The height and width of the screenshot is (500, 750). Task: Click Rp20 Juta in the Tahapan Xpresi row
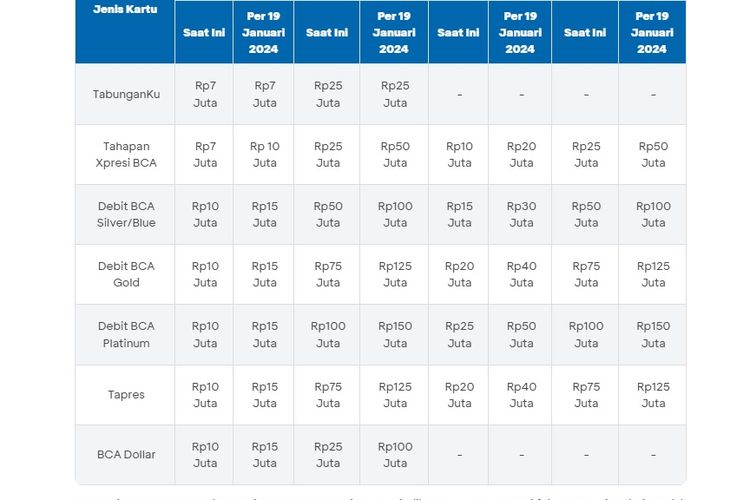pos(521,154)
